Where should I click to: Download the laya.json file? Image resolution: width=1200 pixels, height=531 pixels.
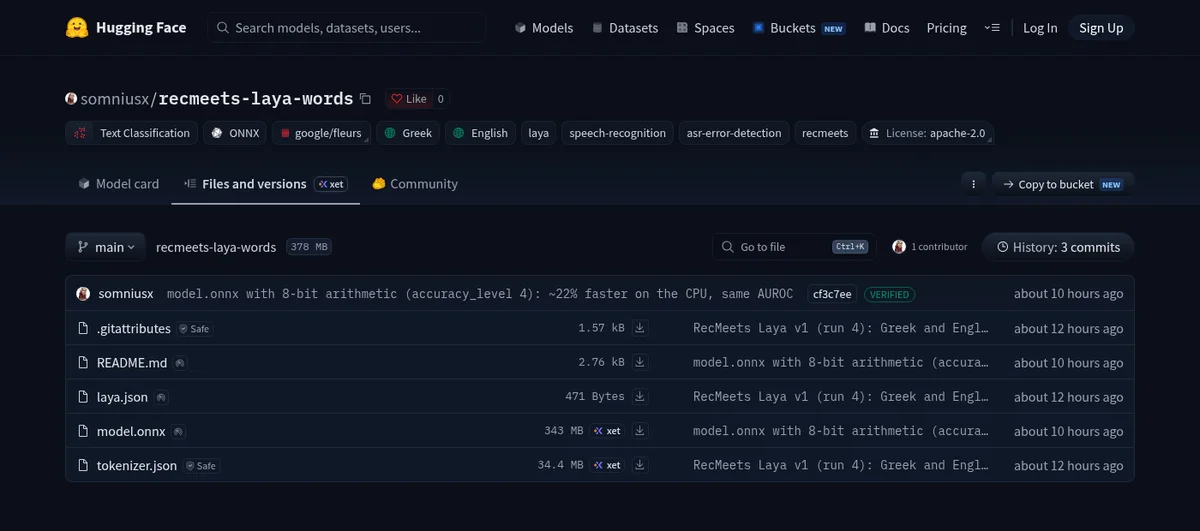tap(640, 396)
